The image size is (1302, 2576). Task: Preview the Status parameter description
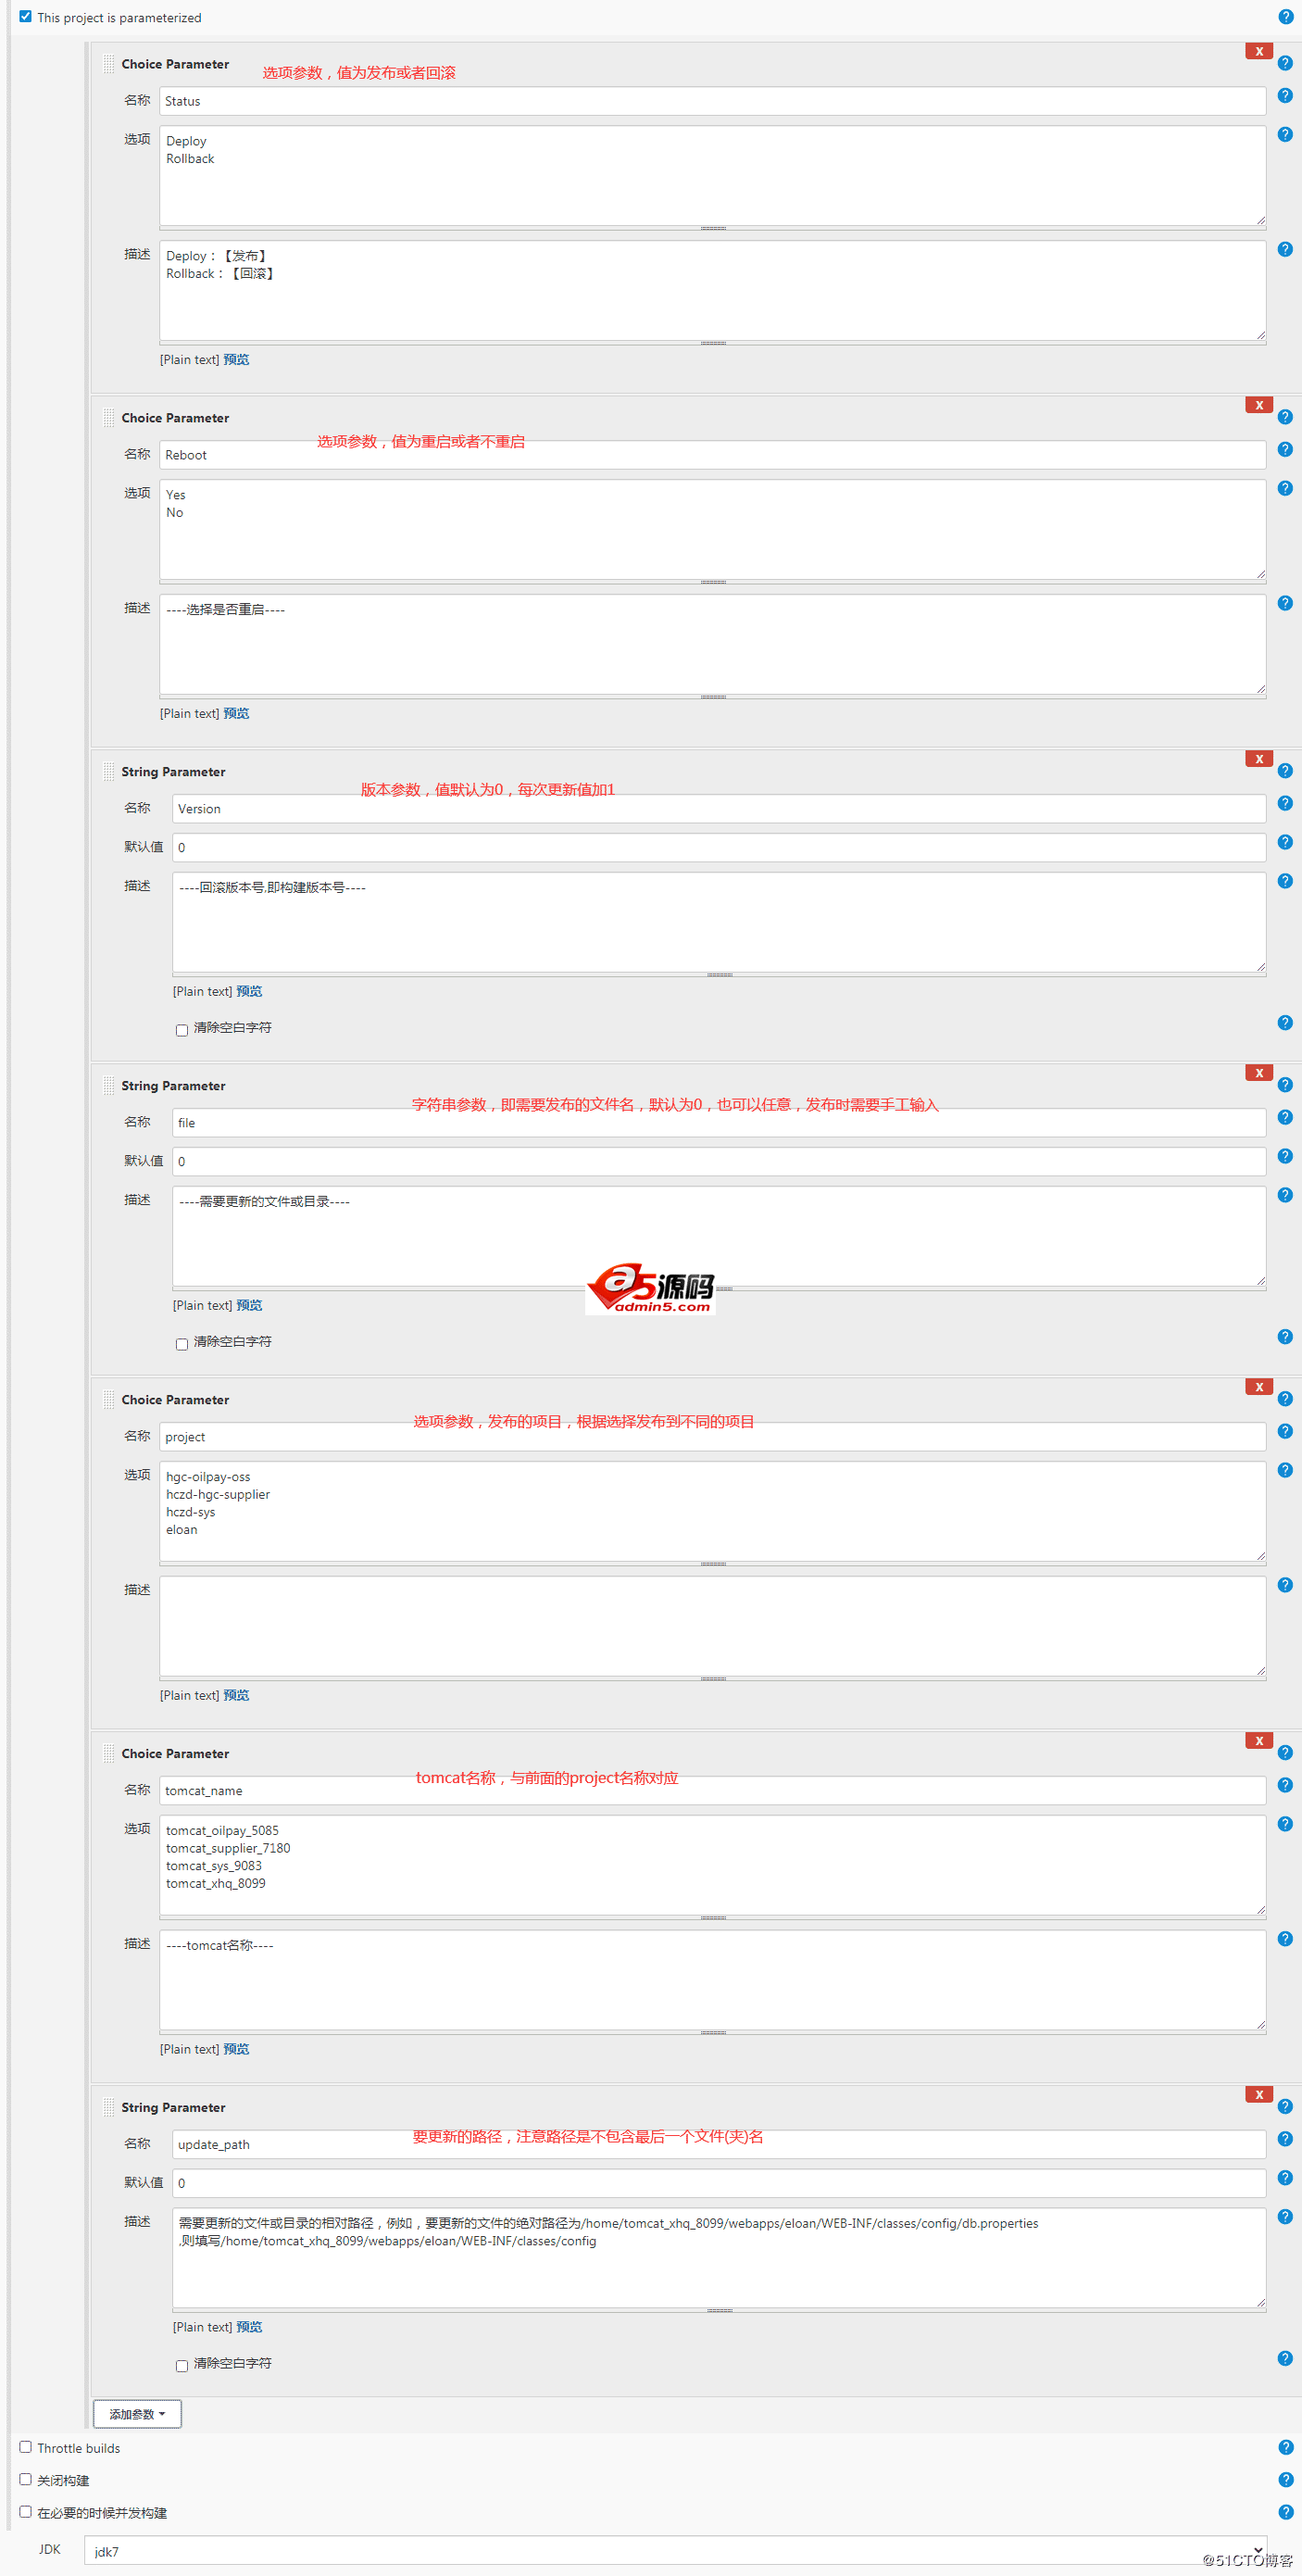pyautogui.click(x=236, y=360)
